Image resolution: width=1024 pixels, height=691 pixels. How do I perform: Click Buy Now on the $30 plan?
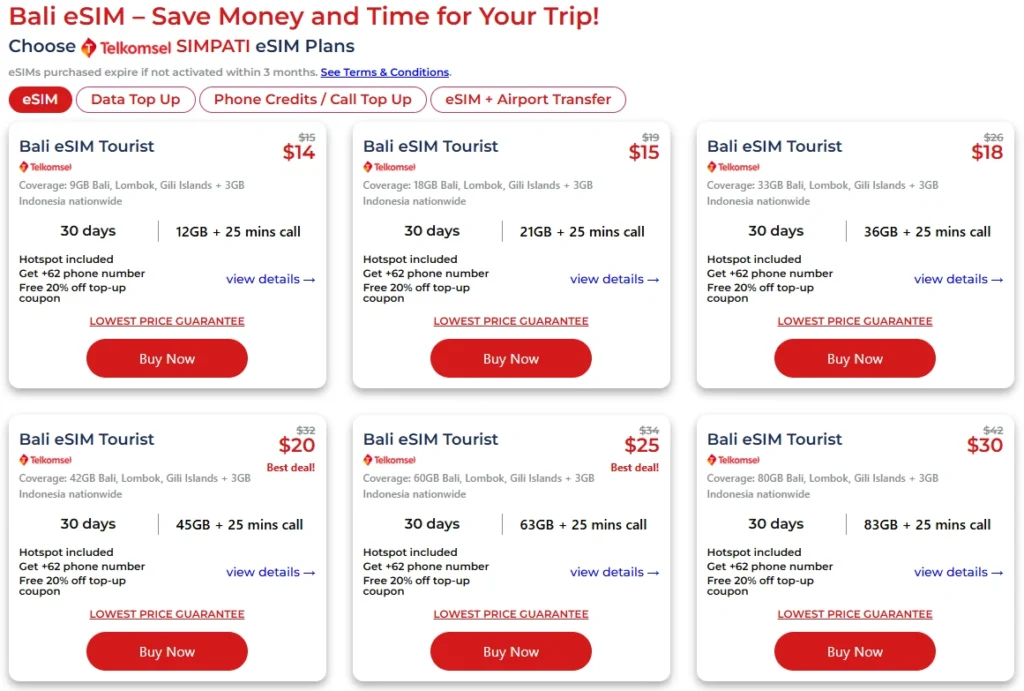(854, 651)
